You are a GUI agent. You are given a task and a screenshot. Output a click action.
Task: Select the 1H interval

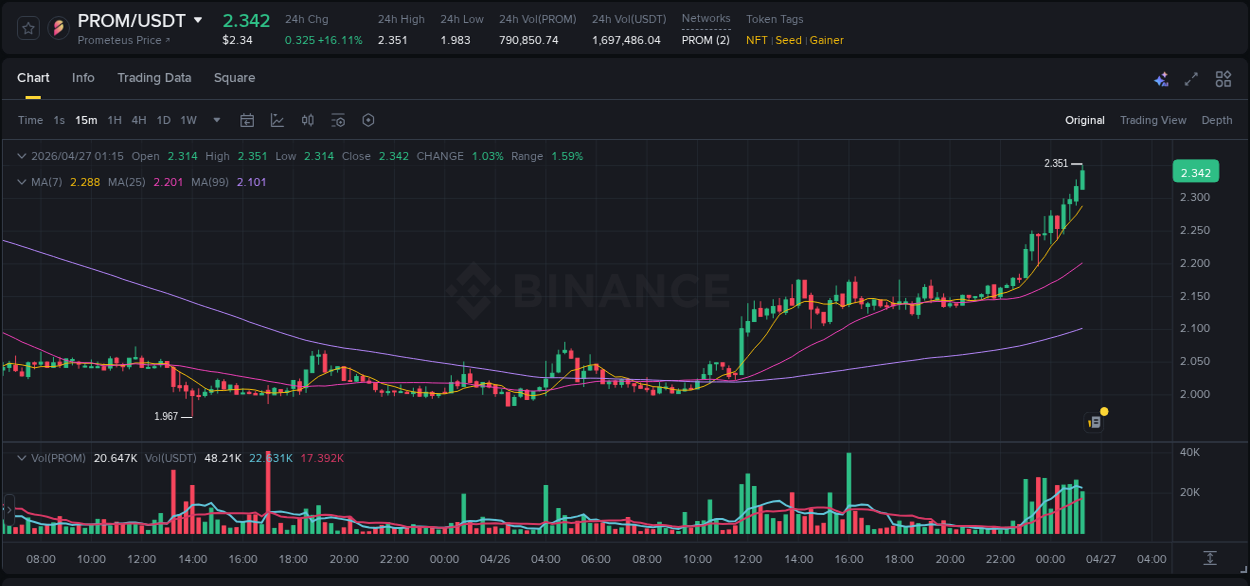pyautogui.click(x=114, y=120)
